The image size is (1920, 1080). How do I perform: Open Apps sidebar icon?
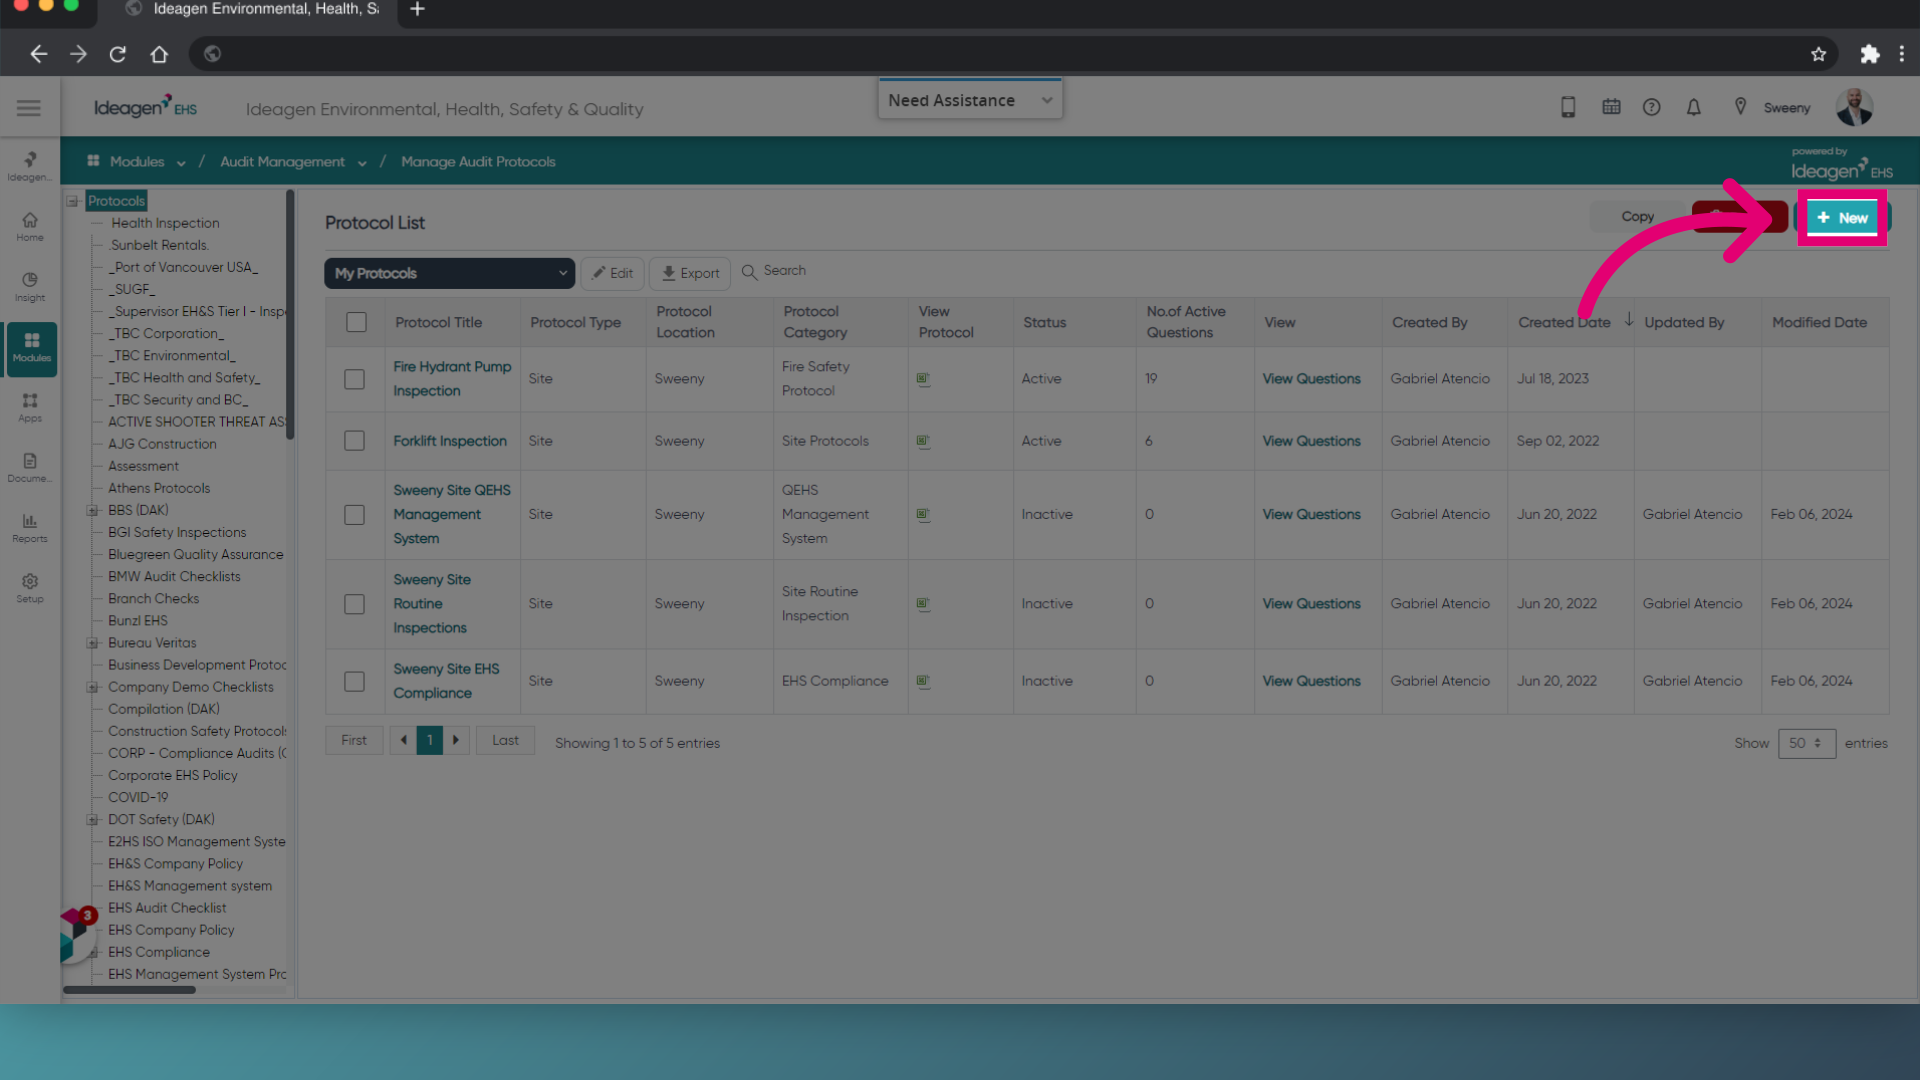pos(30,408)
